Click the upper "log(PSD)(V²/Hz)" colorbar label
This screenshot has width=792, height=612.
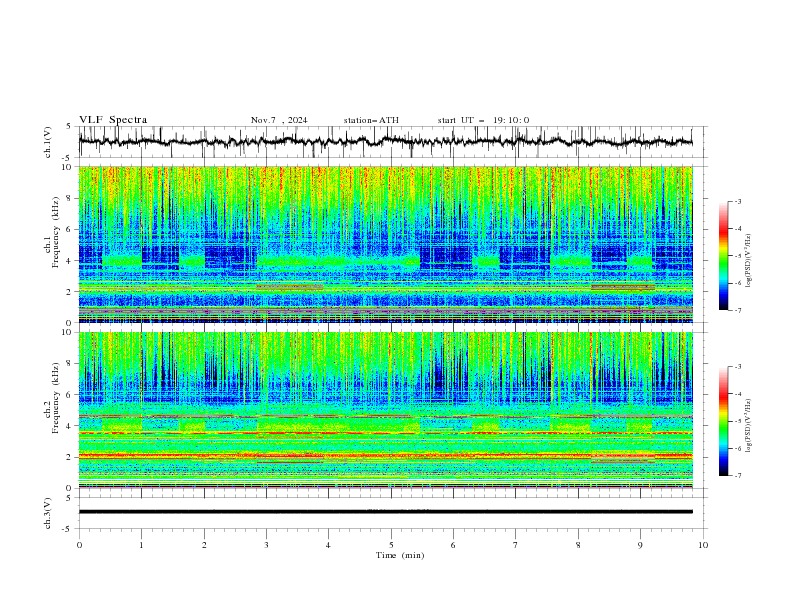748,261
